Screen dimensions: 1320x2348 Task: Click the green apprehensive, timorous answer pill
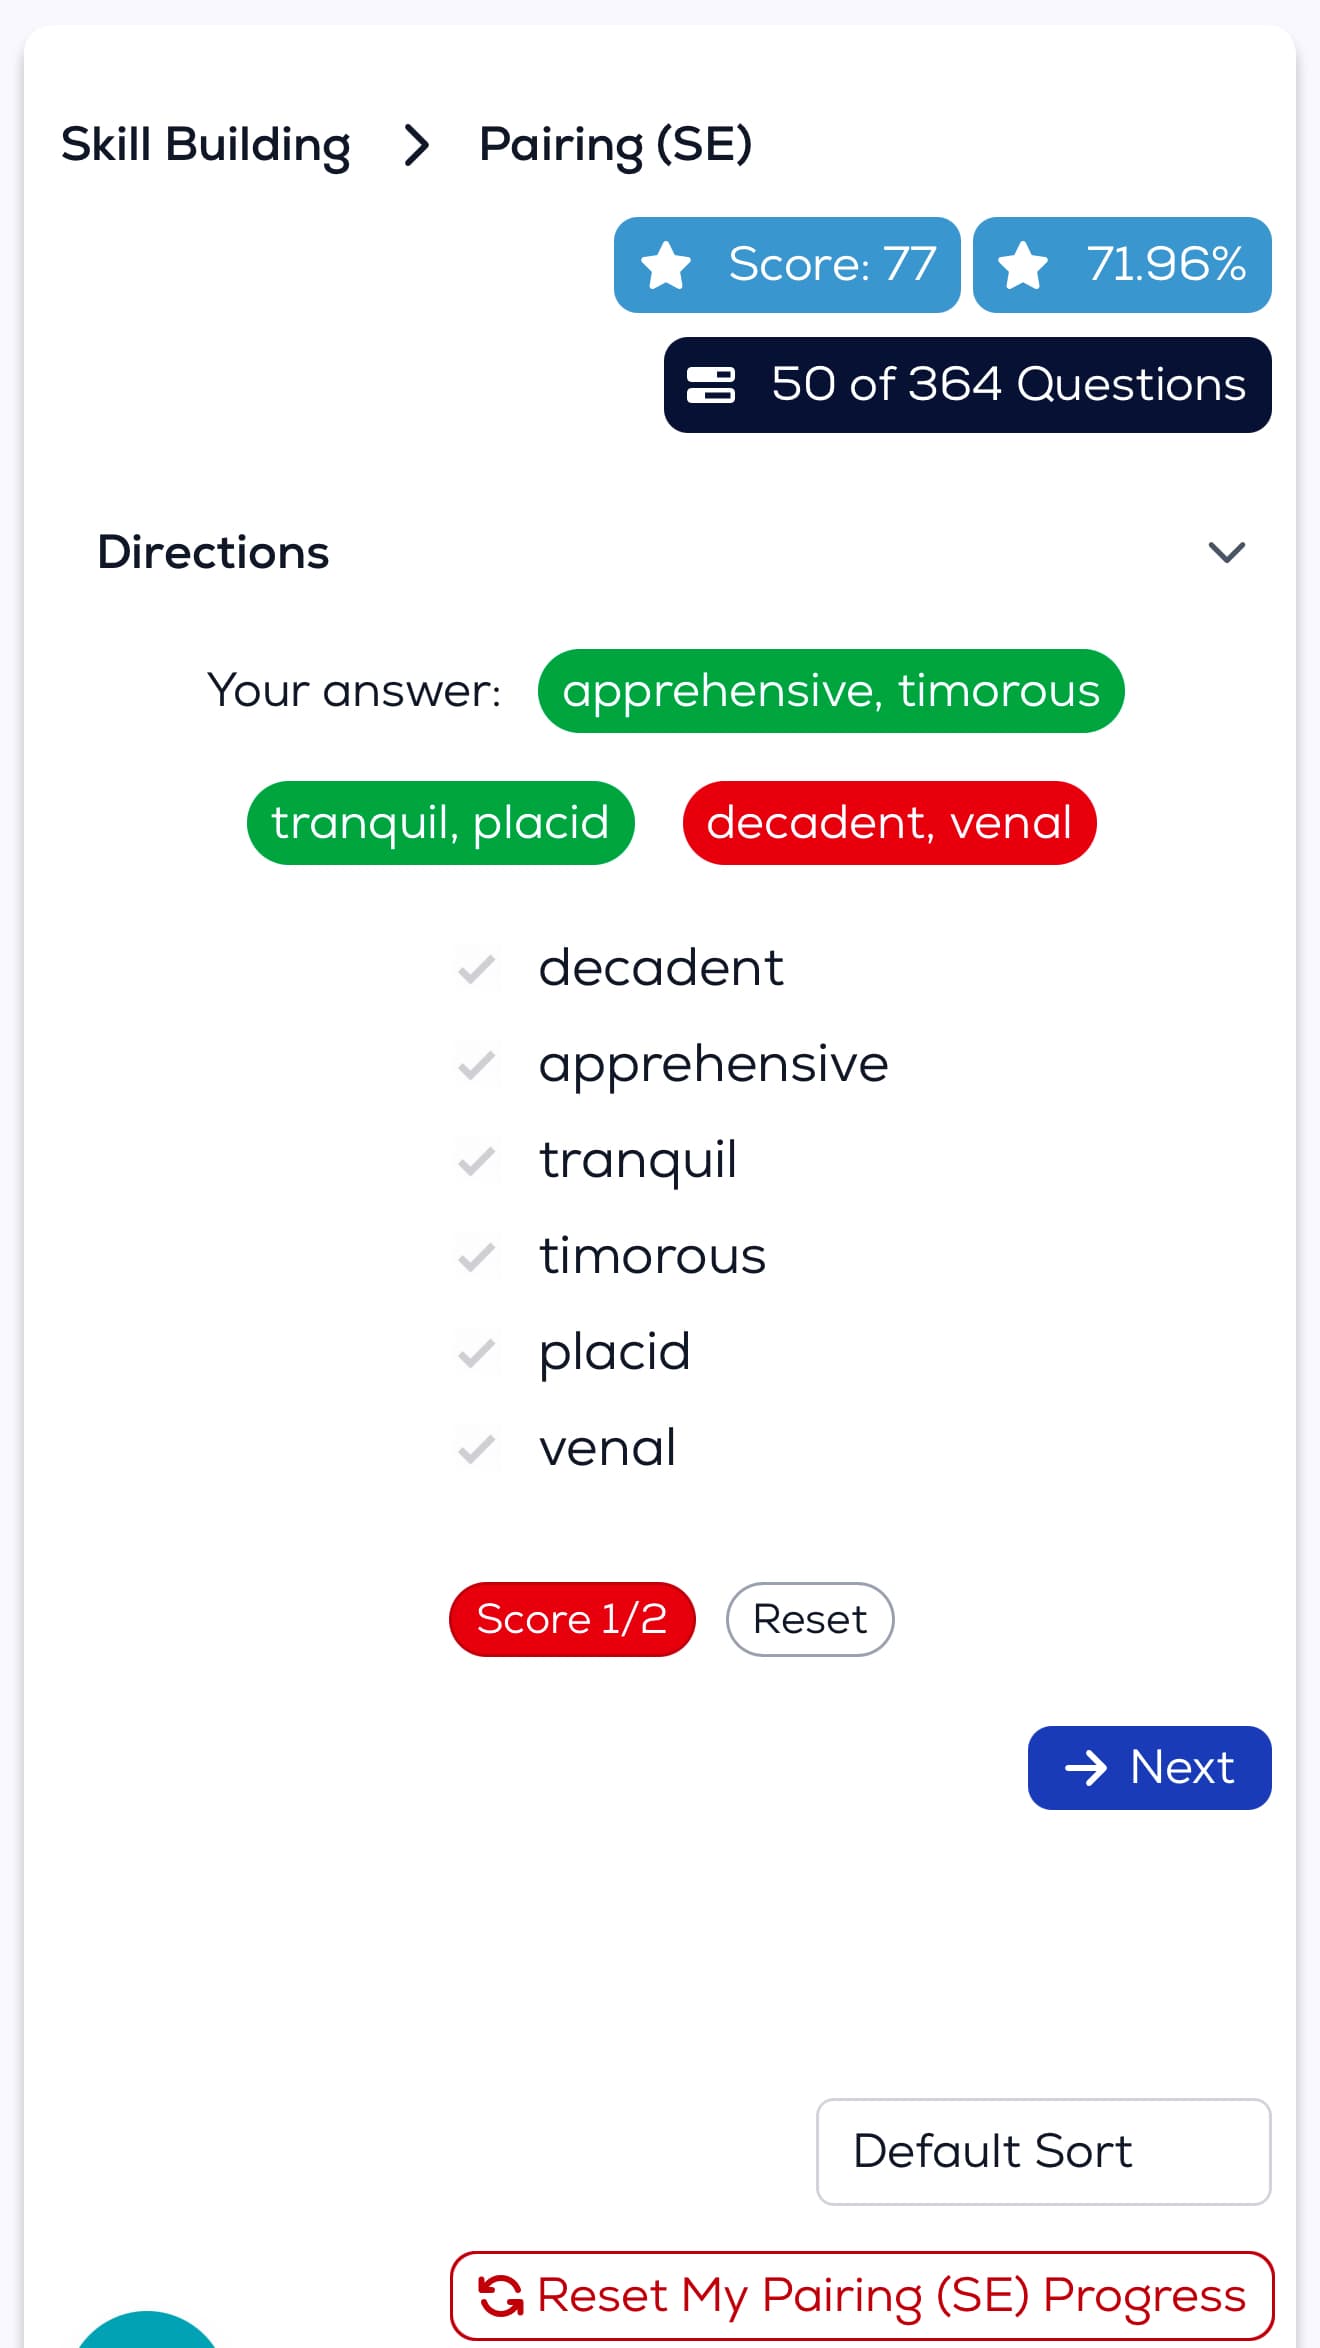tap(830, 691)
